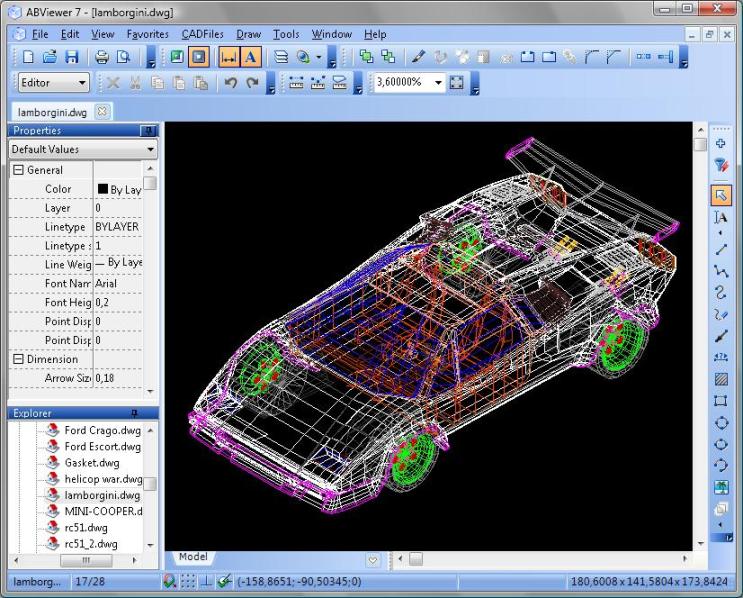
Task: Select the Line drawing tool in right toolbar
Action: coord(721,249)
